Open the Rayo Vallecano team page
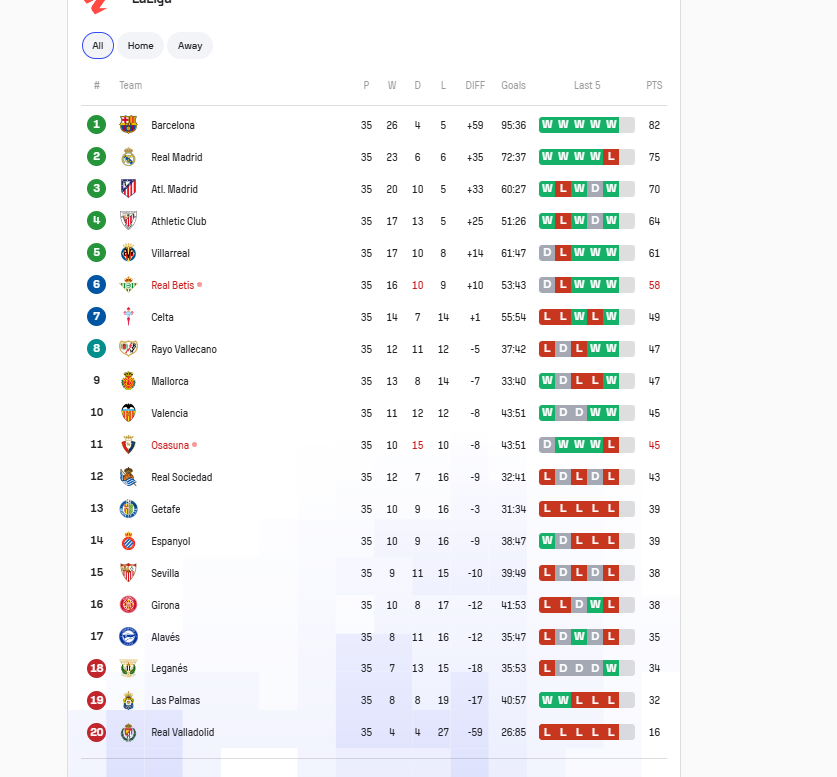 [184, 350]
